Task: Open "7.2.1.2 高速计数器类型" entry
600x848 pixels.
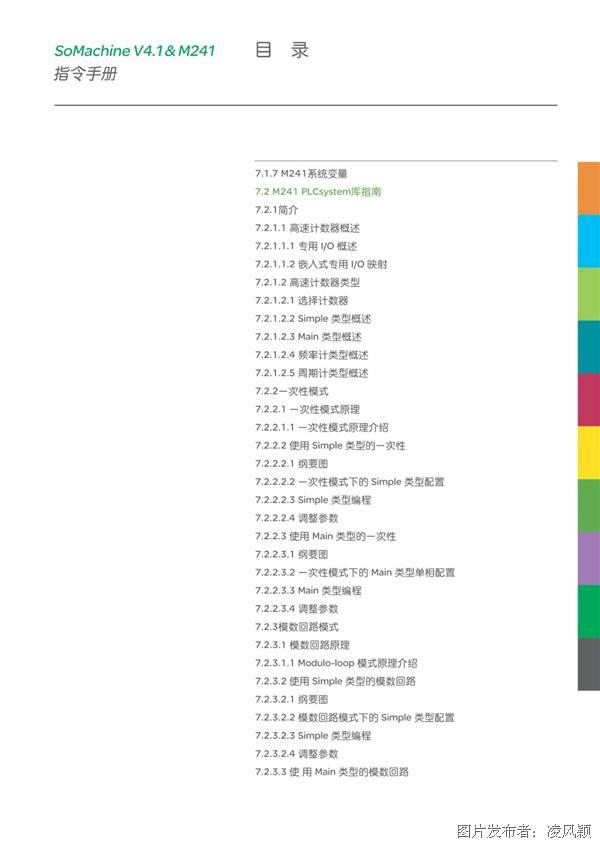Action: (x=307, y=282)
